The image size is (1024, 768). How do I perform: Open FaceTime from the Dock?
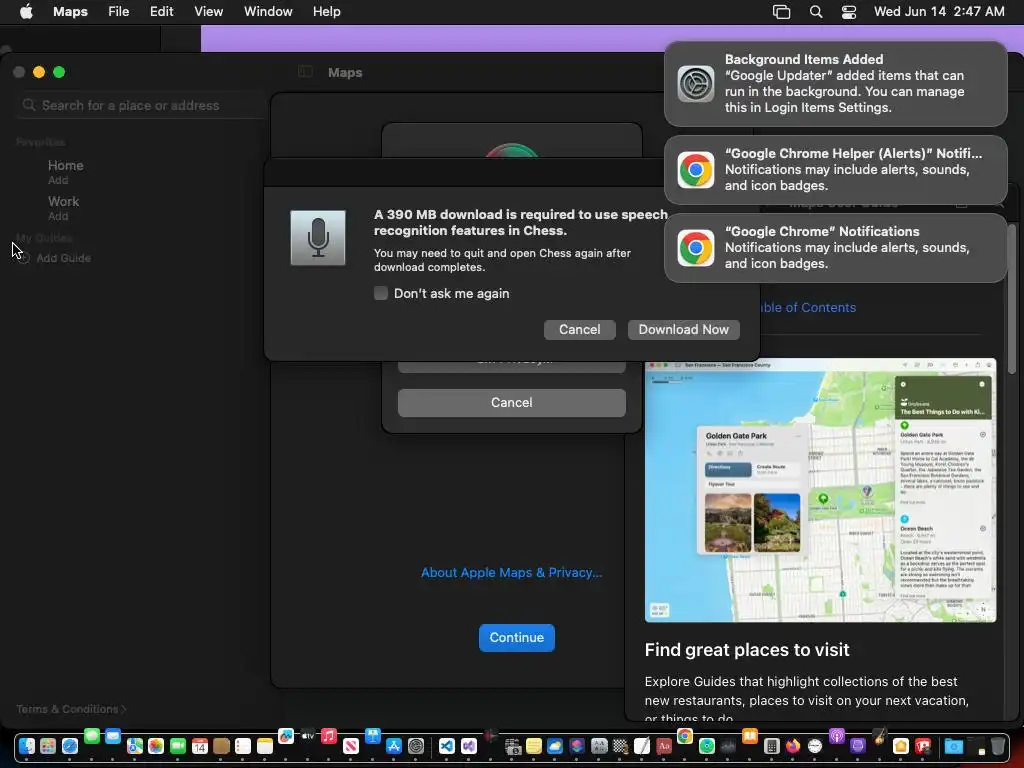(x=178, y=746)
